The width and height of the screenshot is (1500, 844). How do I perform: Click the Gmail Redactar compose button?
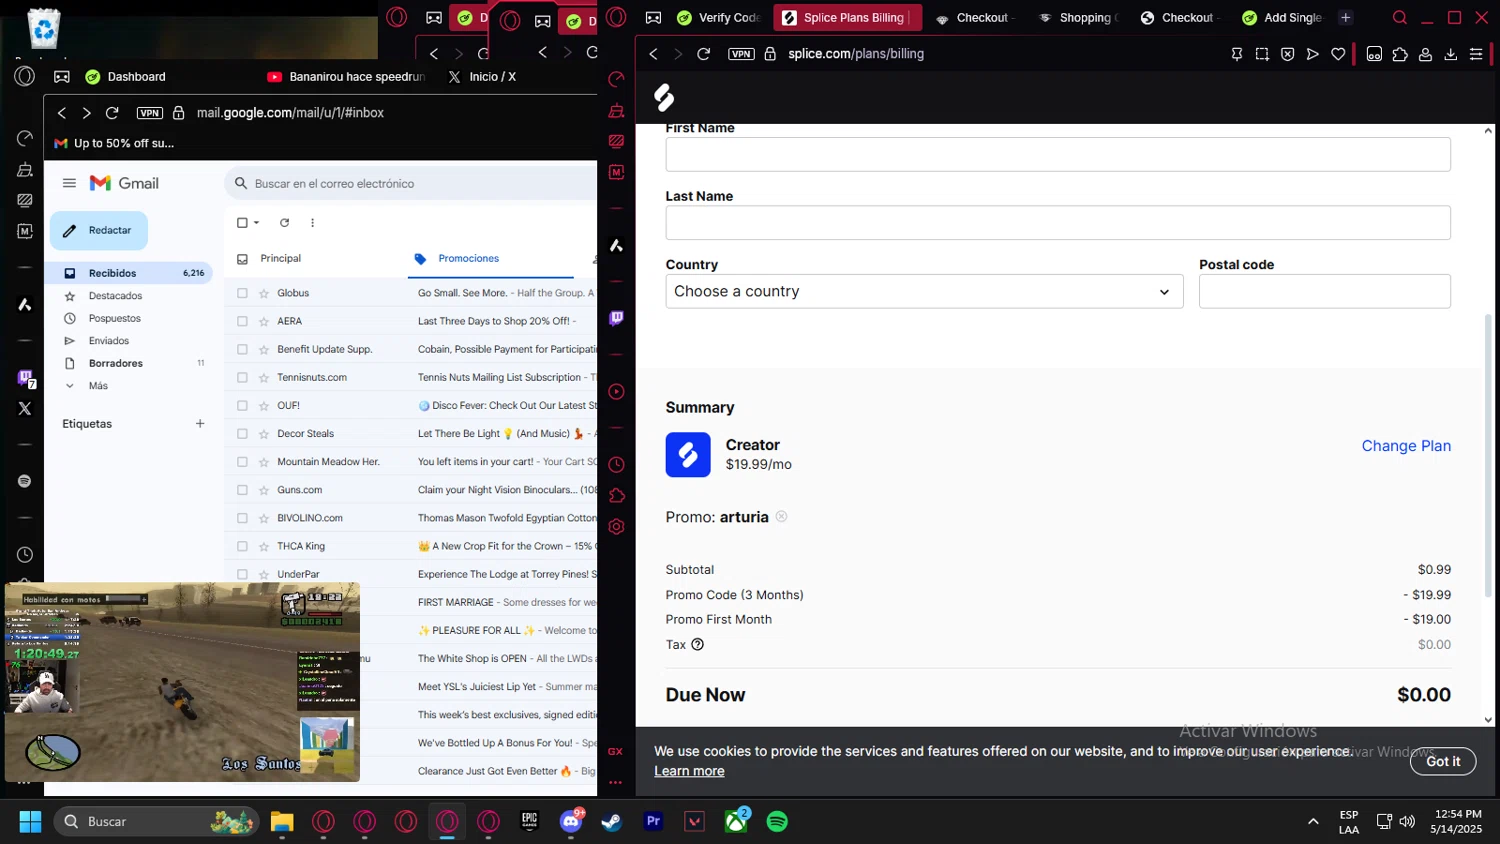pyautogui.click(x=99, y=231)
